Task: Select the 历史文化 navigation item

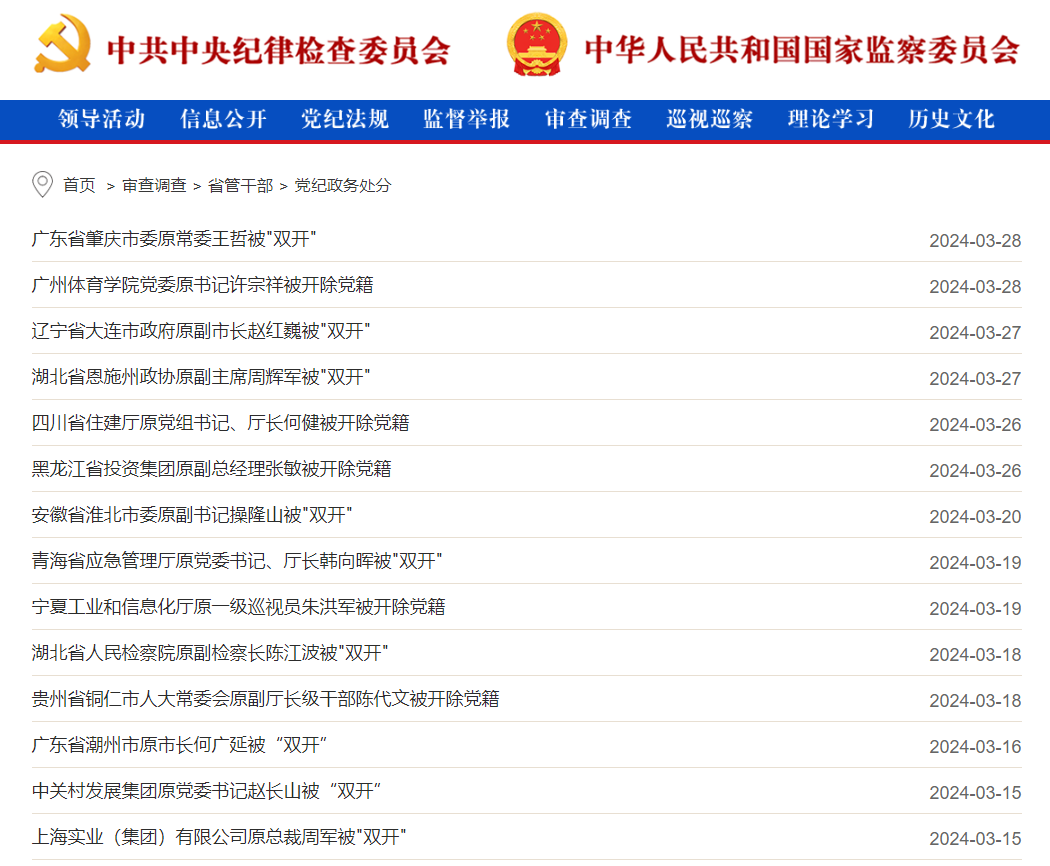Action: click(952, 120)
